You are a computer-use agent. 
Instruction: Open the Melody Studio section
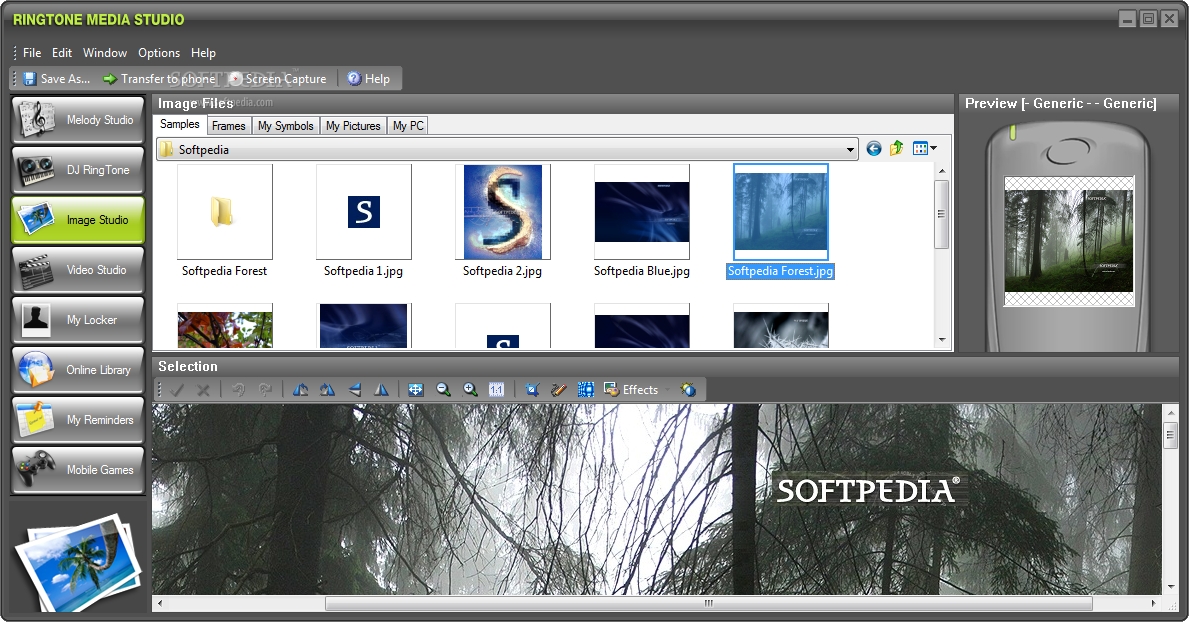coord(77,120)
